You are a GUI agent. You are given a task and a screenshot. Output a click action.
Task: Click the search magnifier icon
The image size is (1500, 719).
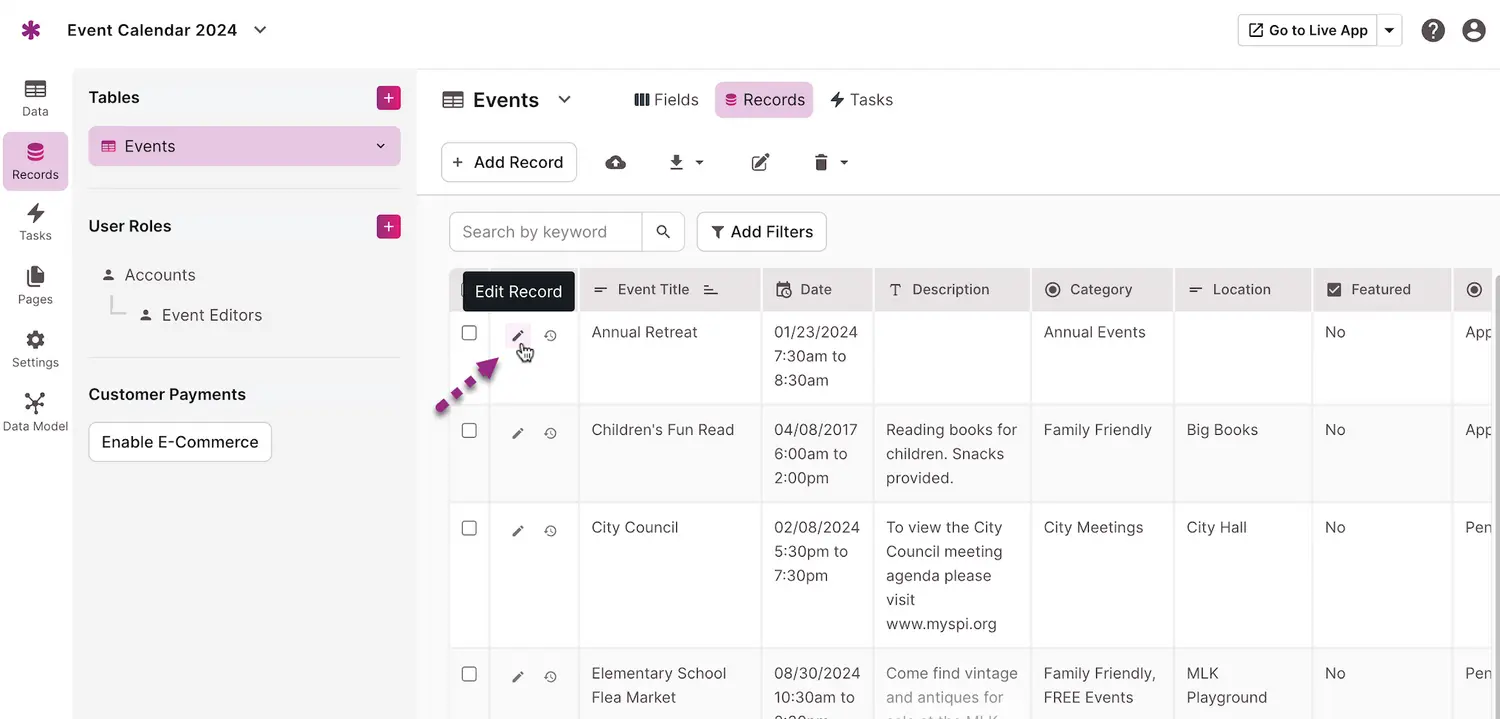click(663, 232)
